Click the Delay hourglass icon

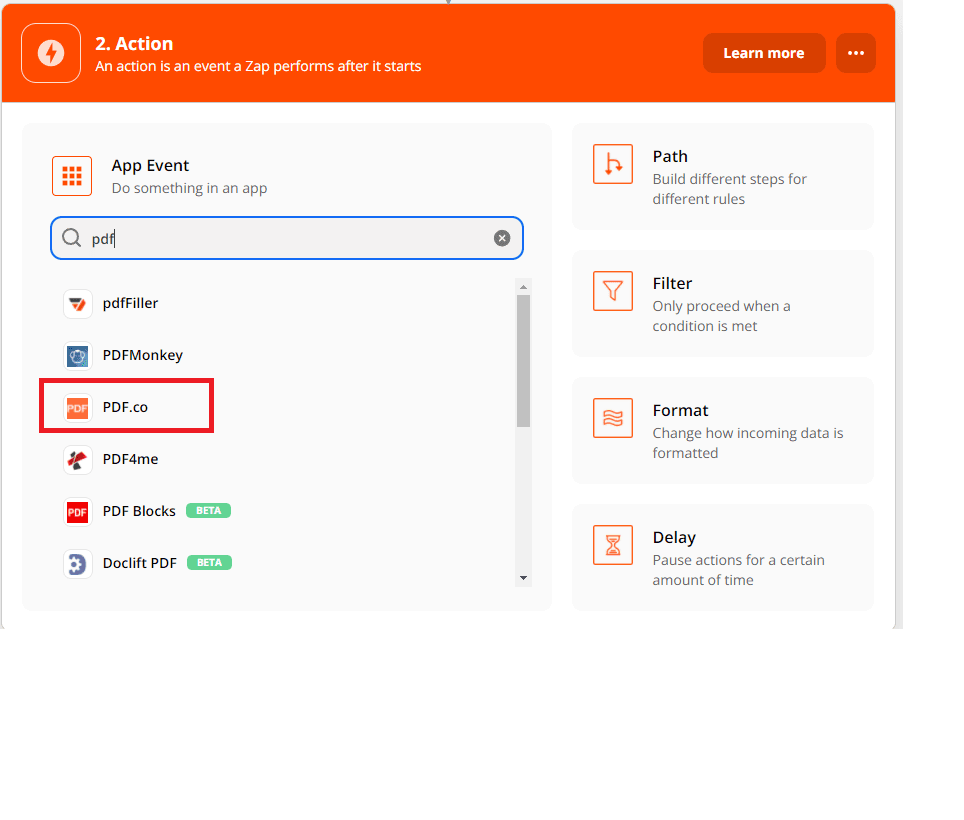pos(613,545)
